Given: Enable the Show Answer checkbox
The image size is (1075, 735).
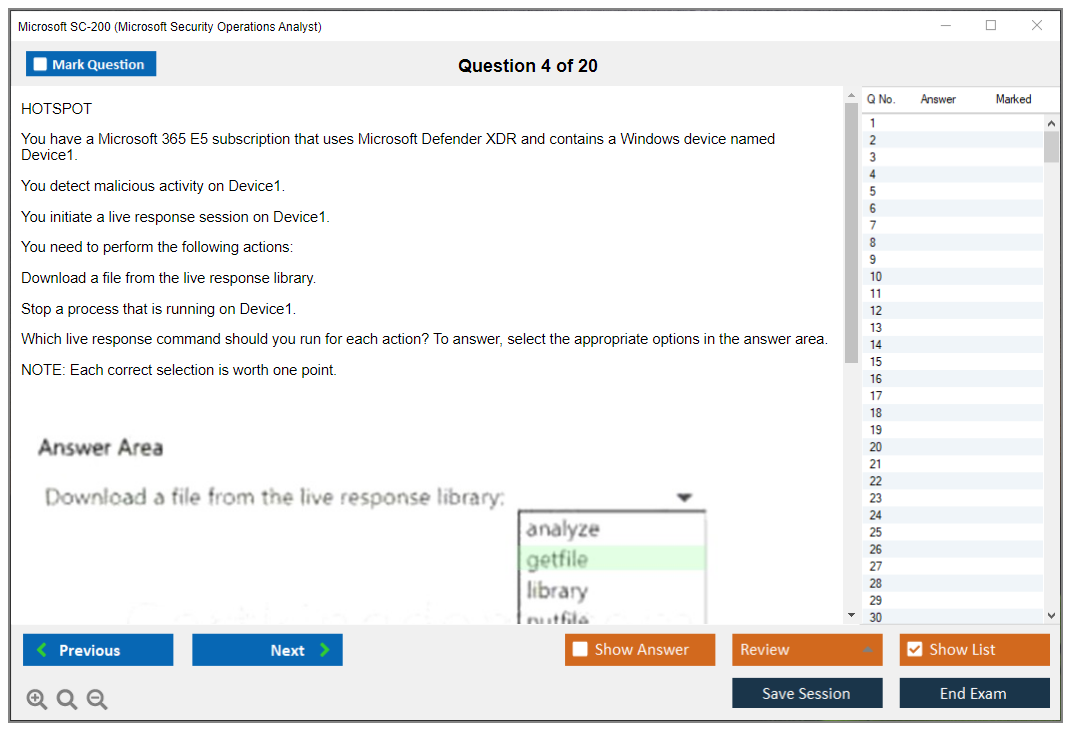Looking at the screenshot, I should [580, 649].
